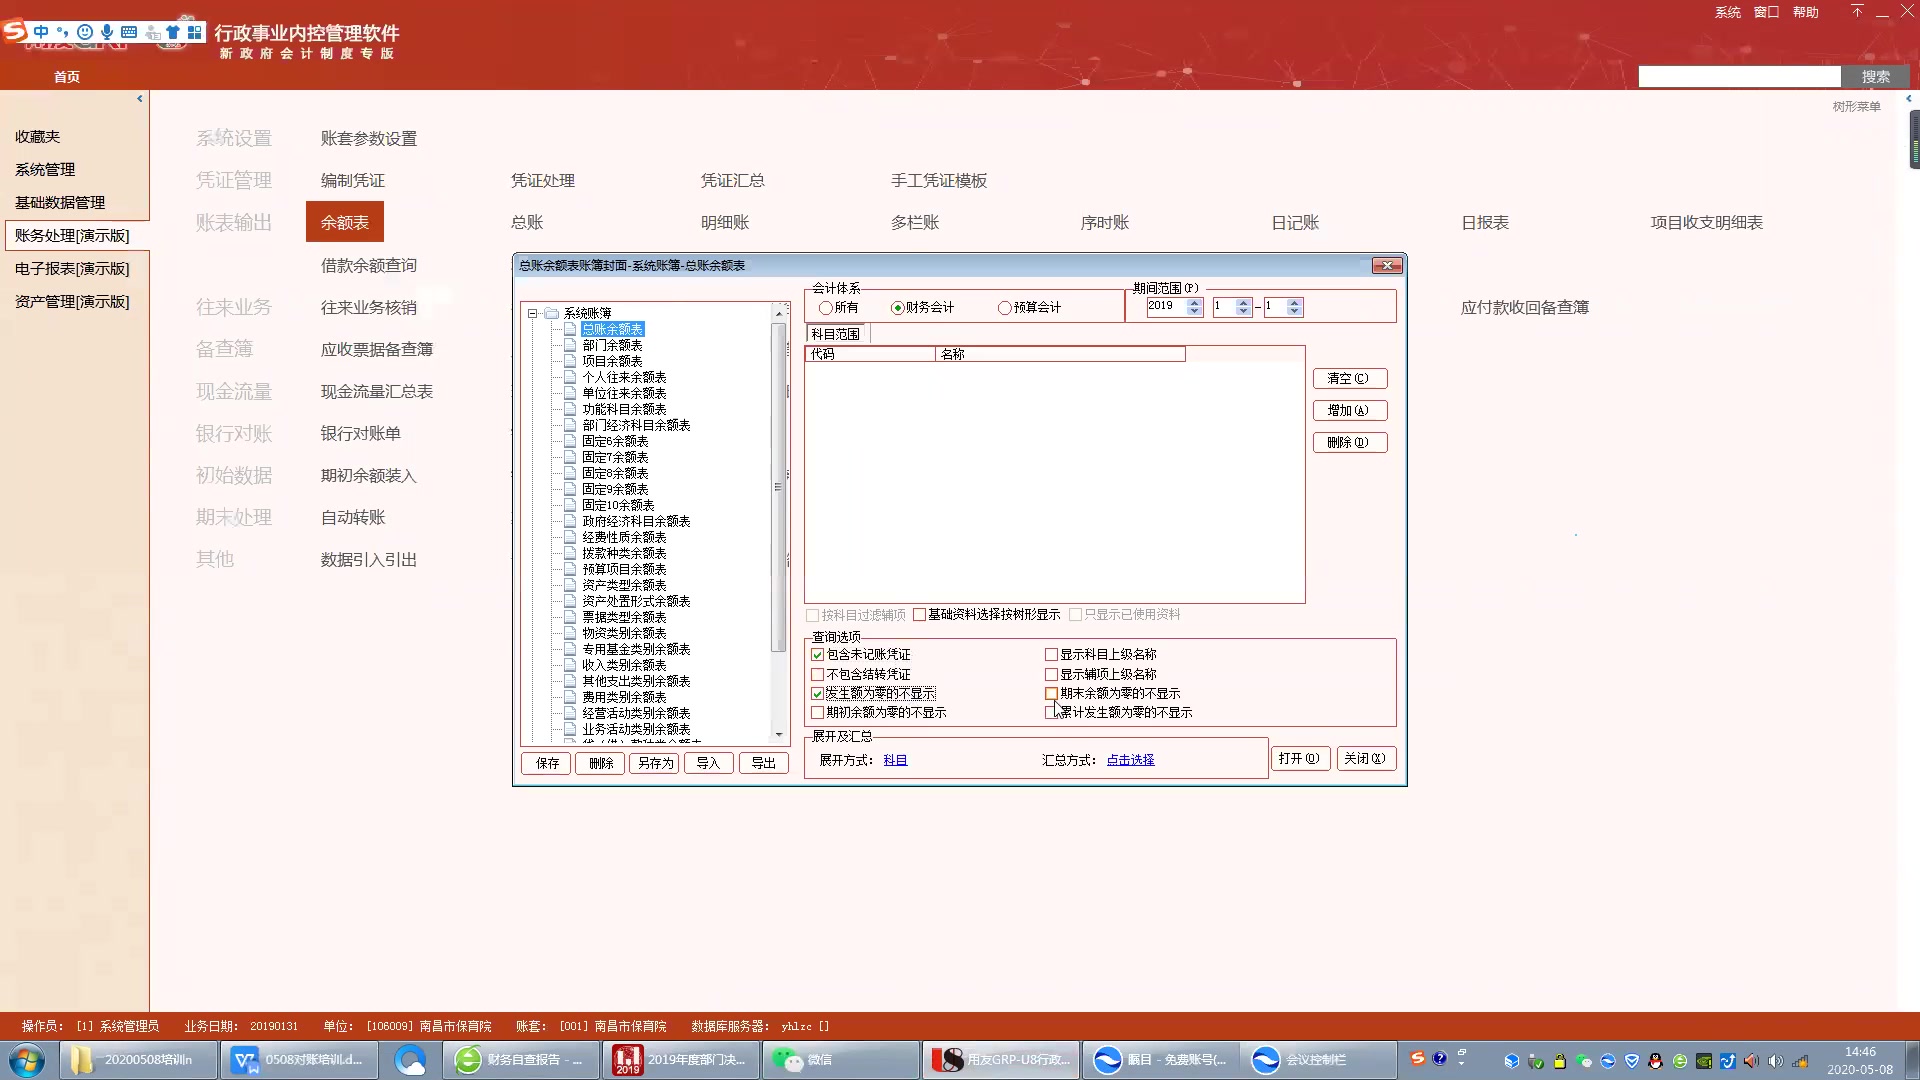The width and height of the screenshot is (1920, 1080).
Task: Uncheck 发生额为零的不显示 option
Action: (x=817, y=694)
